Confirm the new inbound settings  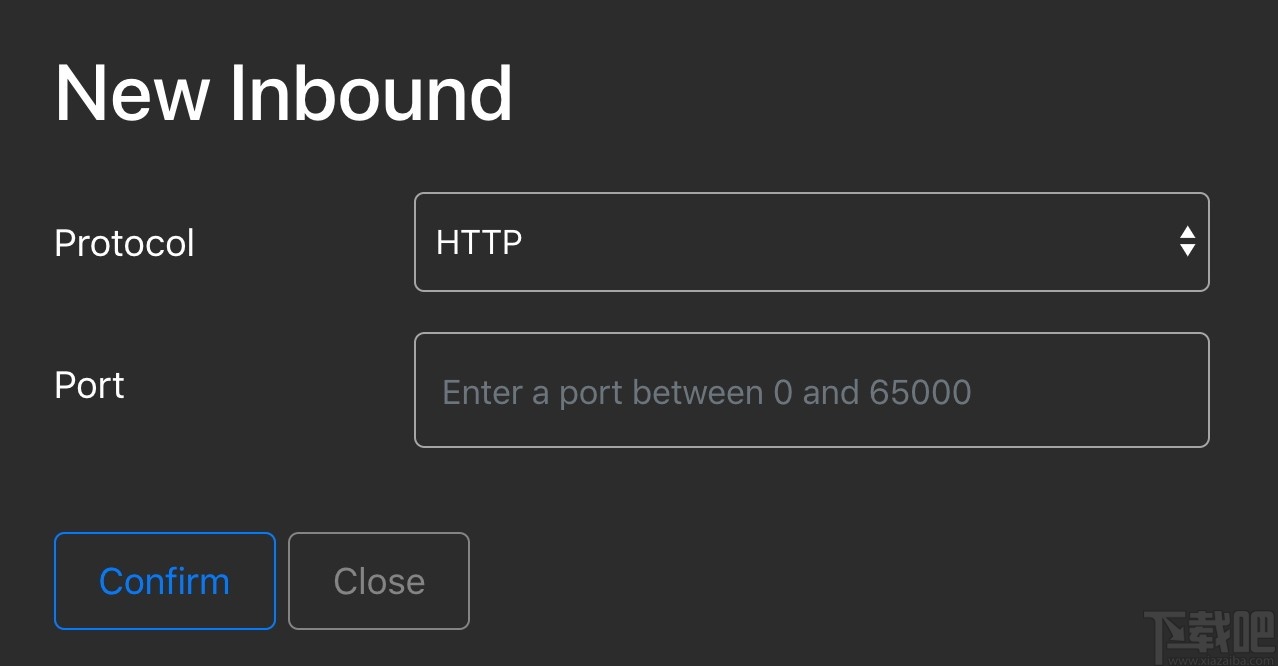164,581
